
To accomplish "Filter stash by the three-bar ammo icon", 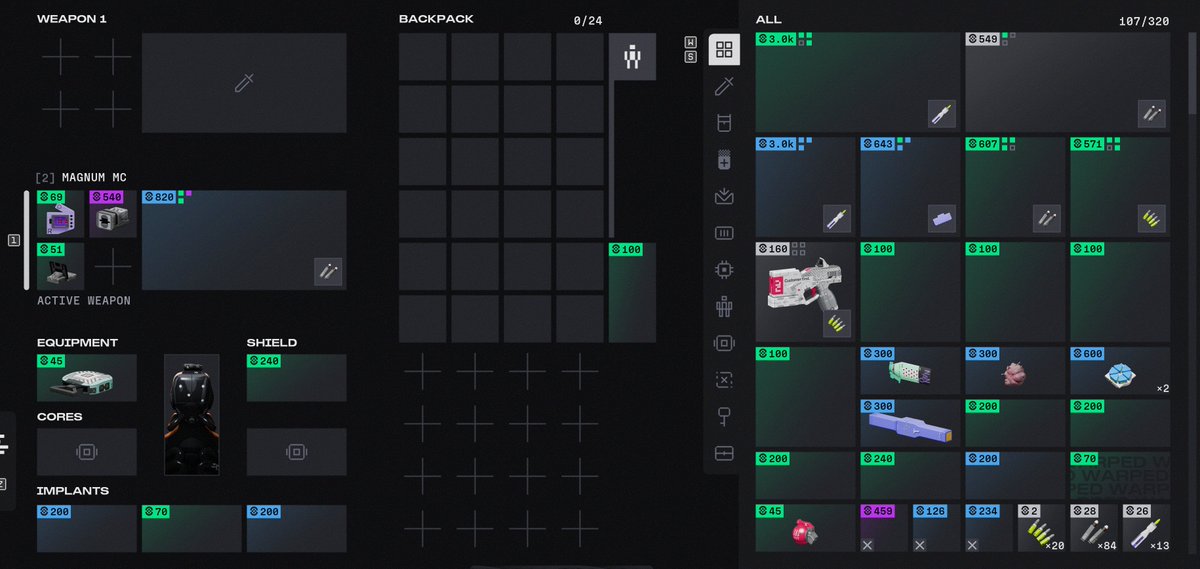I will click(x=724, y=233).
